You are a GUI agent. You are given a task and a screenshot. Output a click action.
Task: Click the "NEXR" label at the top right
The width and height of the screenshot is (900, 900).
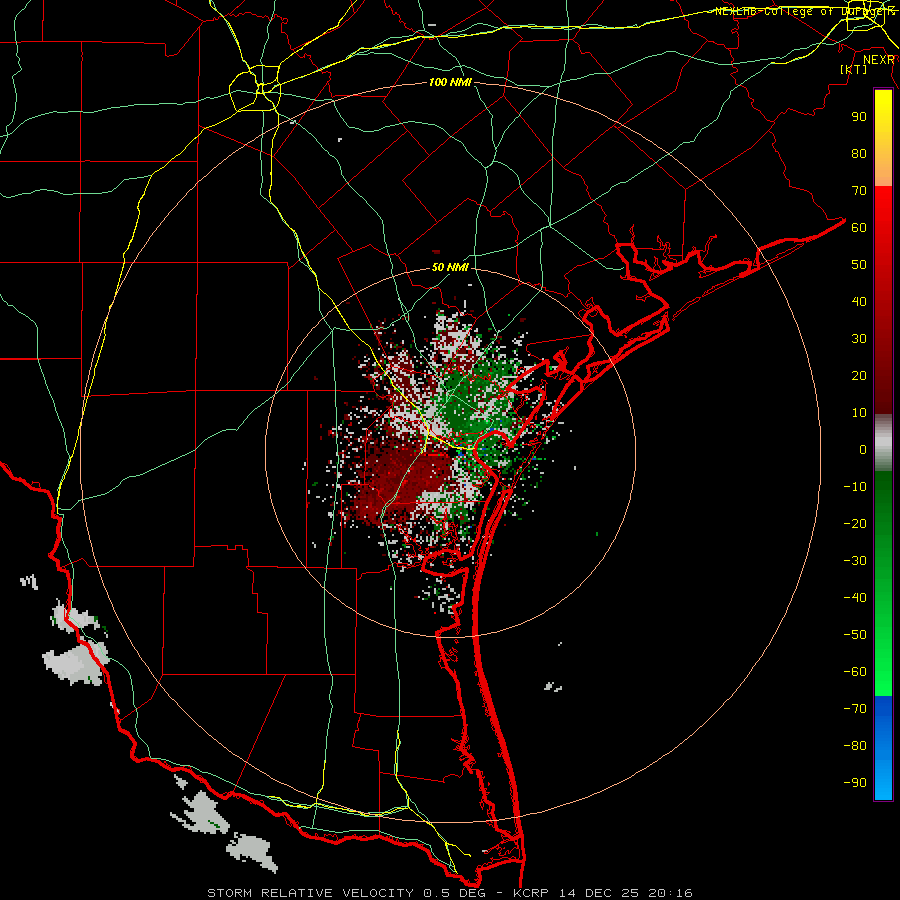[879, 60]
